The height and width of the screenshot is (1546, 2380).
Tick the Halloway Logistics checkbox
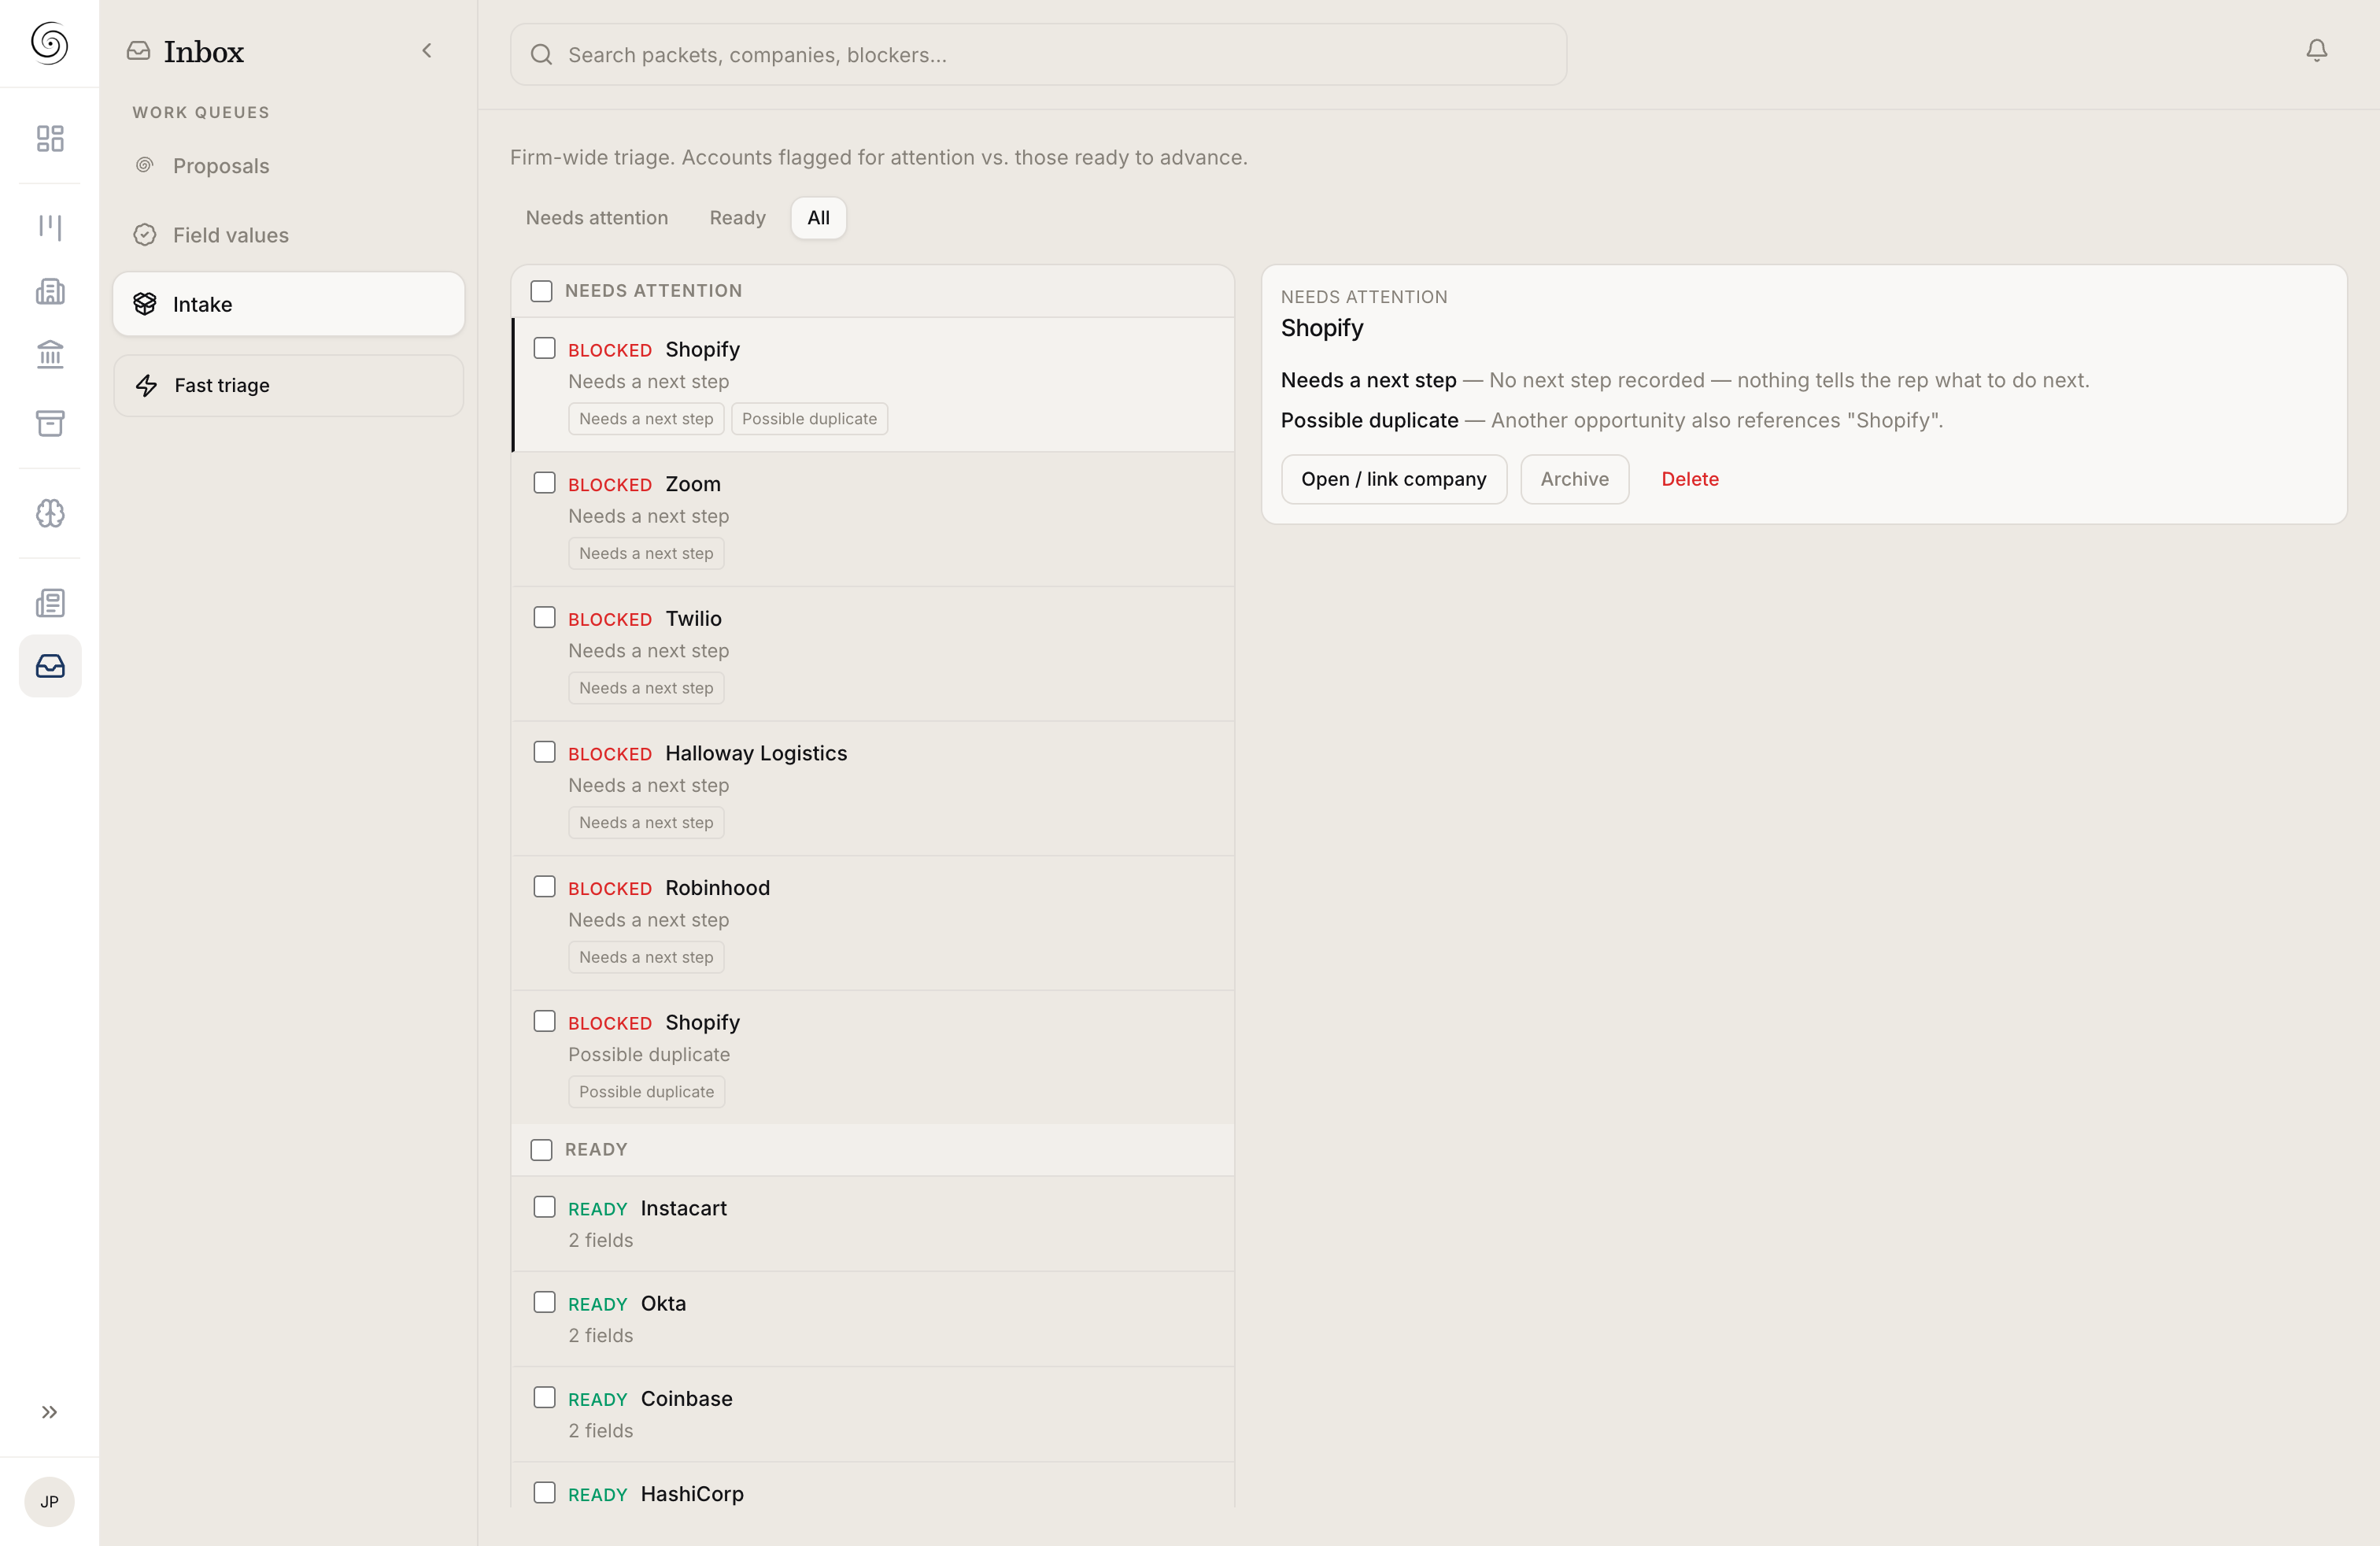[x=544, y=752]
